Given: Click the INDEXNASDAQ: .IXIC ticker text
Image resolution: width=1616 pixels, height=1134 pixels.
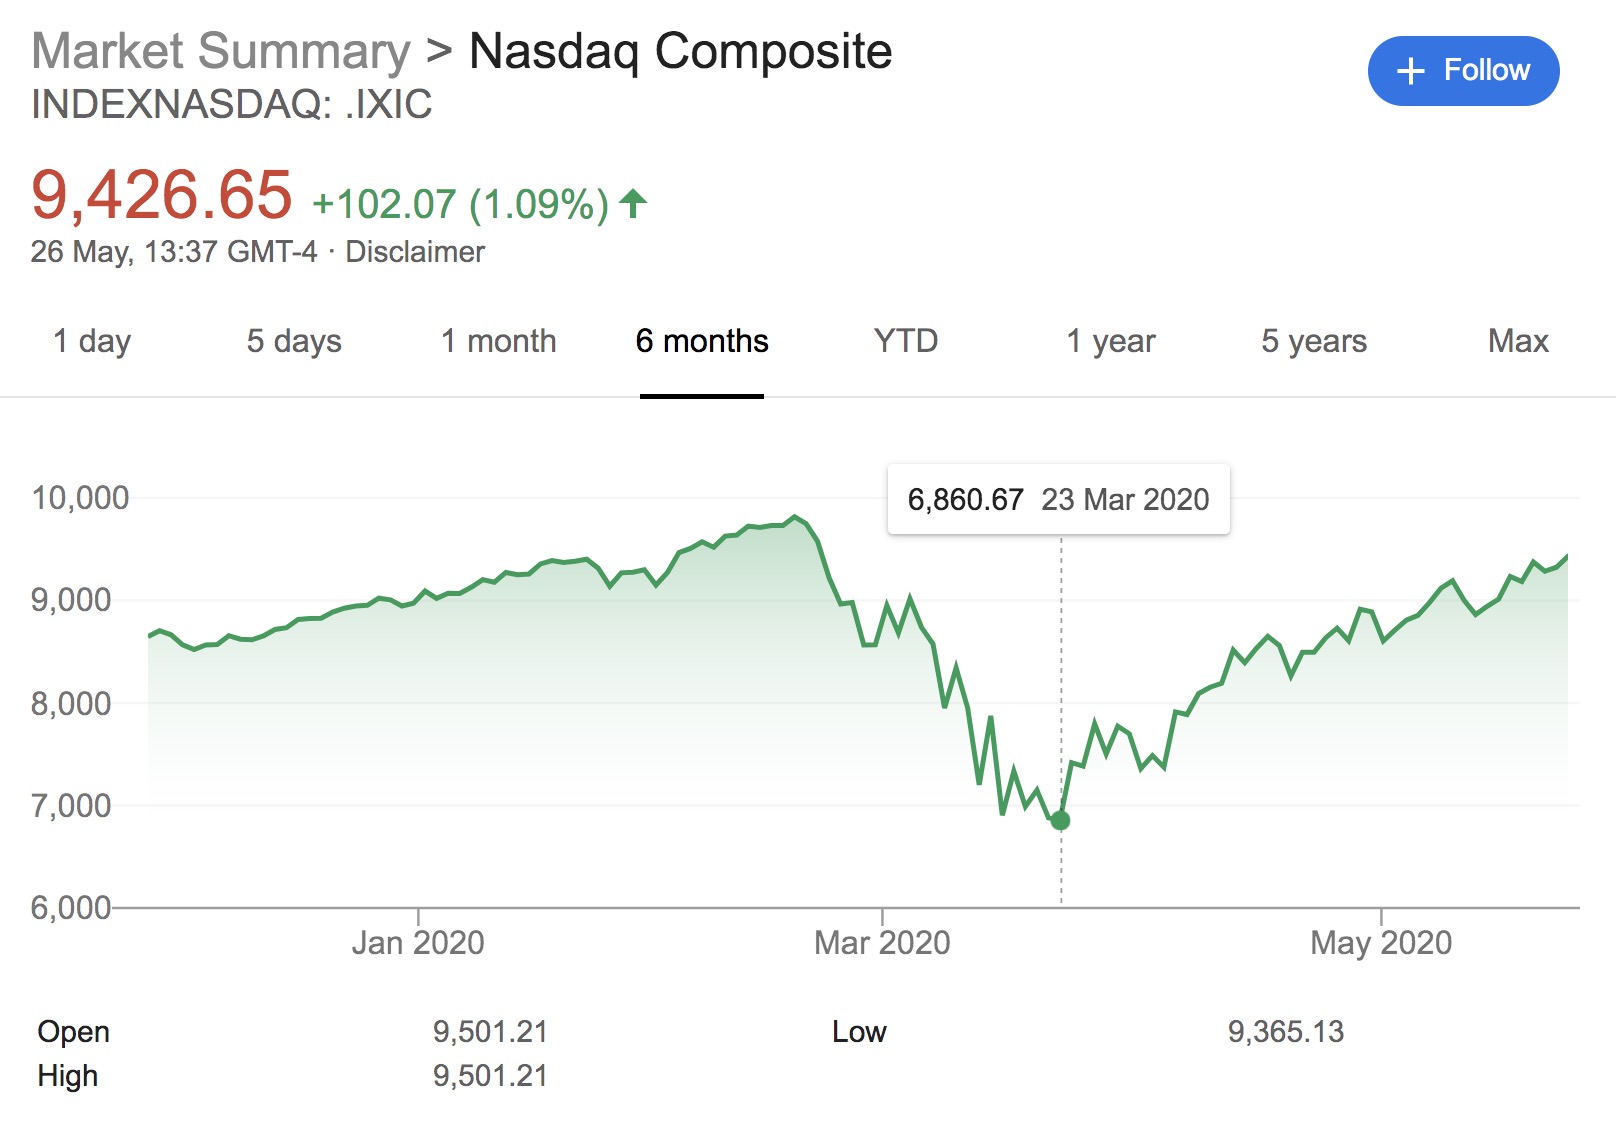Looking at the screenshot, I should 232,104.
